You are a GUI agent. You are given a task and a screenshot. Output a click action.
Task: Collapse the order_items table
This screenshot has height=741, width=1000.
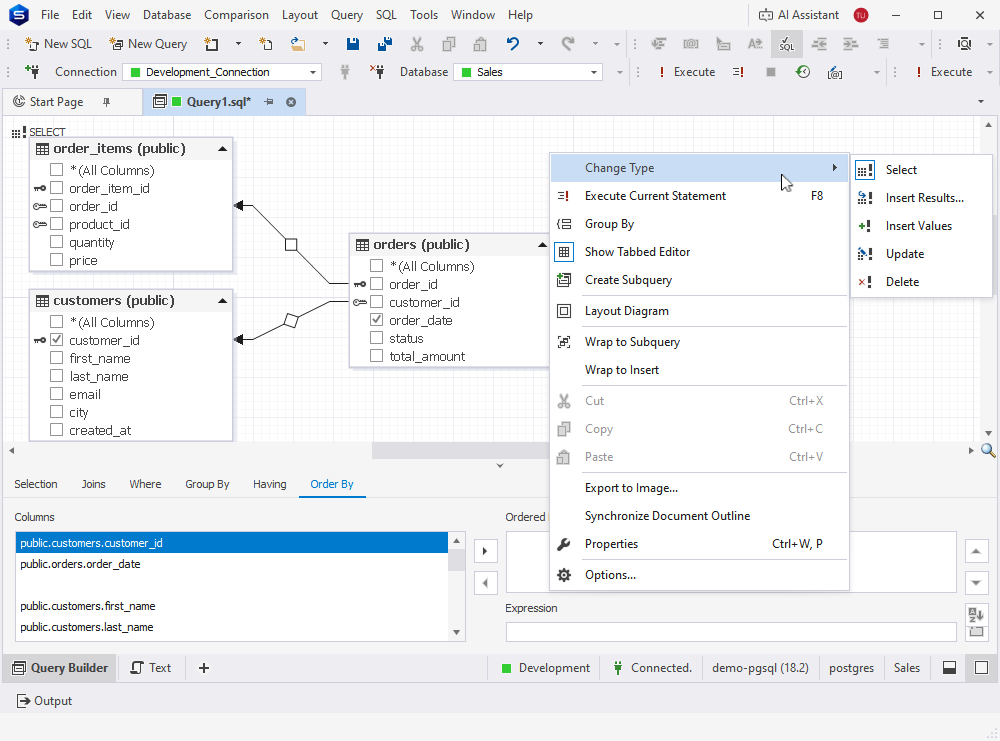click(223, 149)
